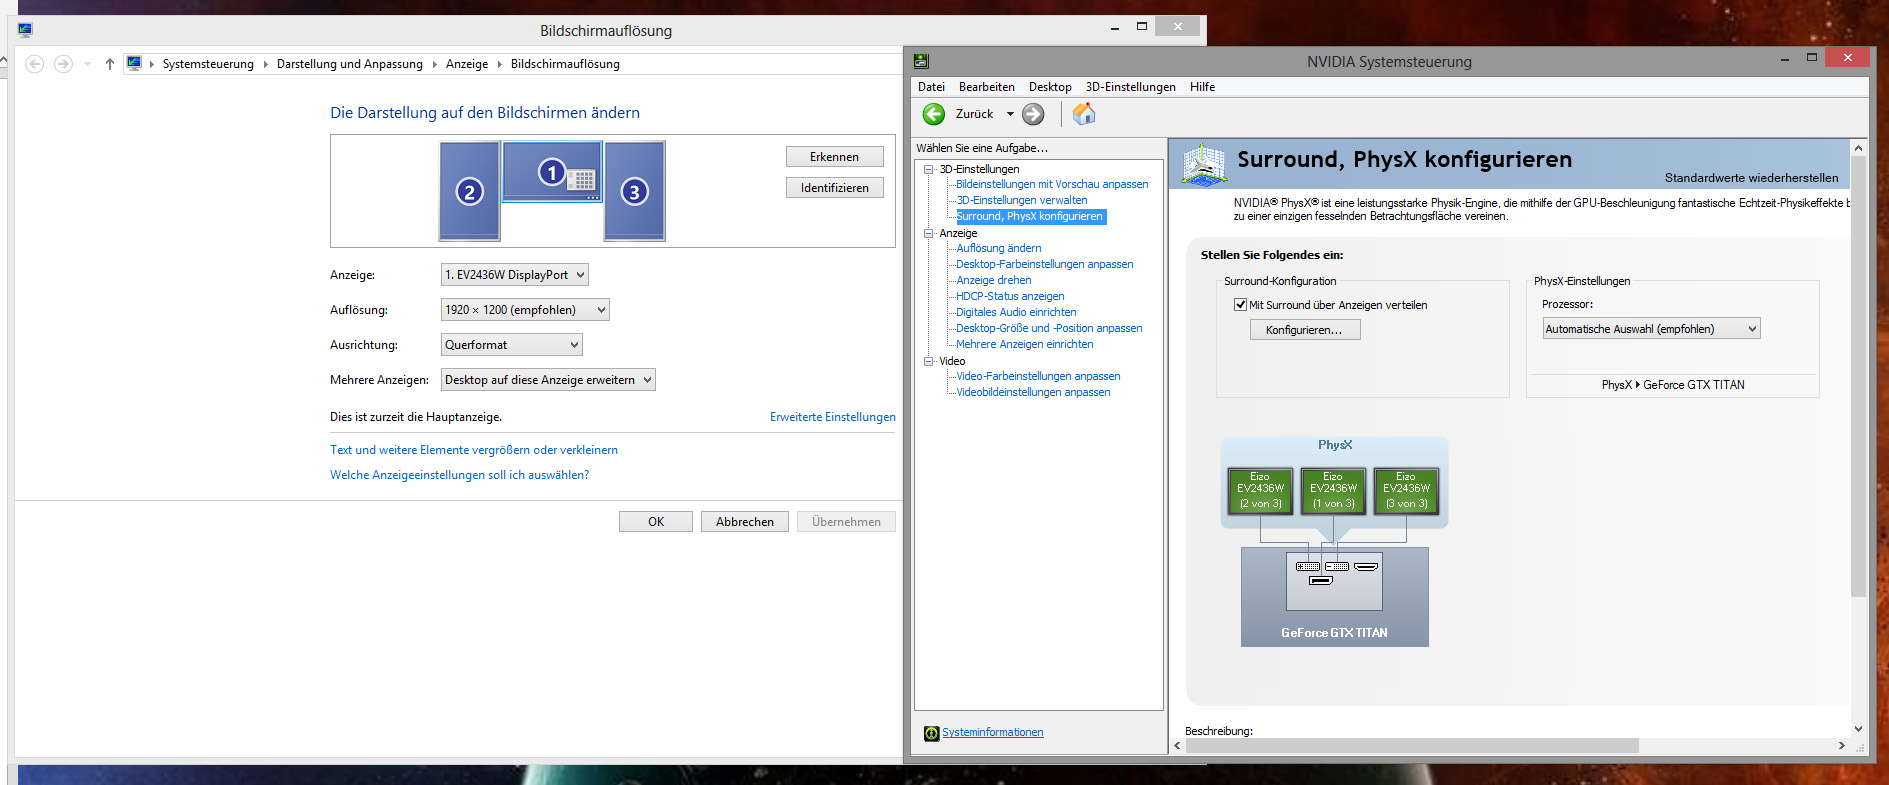This screenshot has height=785, width=1889.
Task: Click the Eizo EV2436W (1 von 3) display icon
Action: pyautogui.click(x=1333, y=491)
